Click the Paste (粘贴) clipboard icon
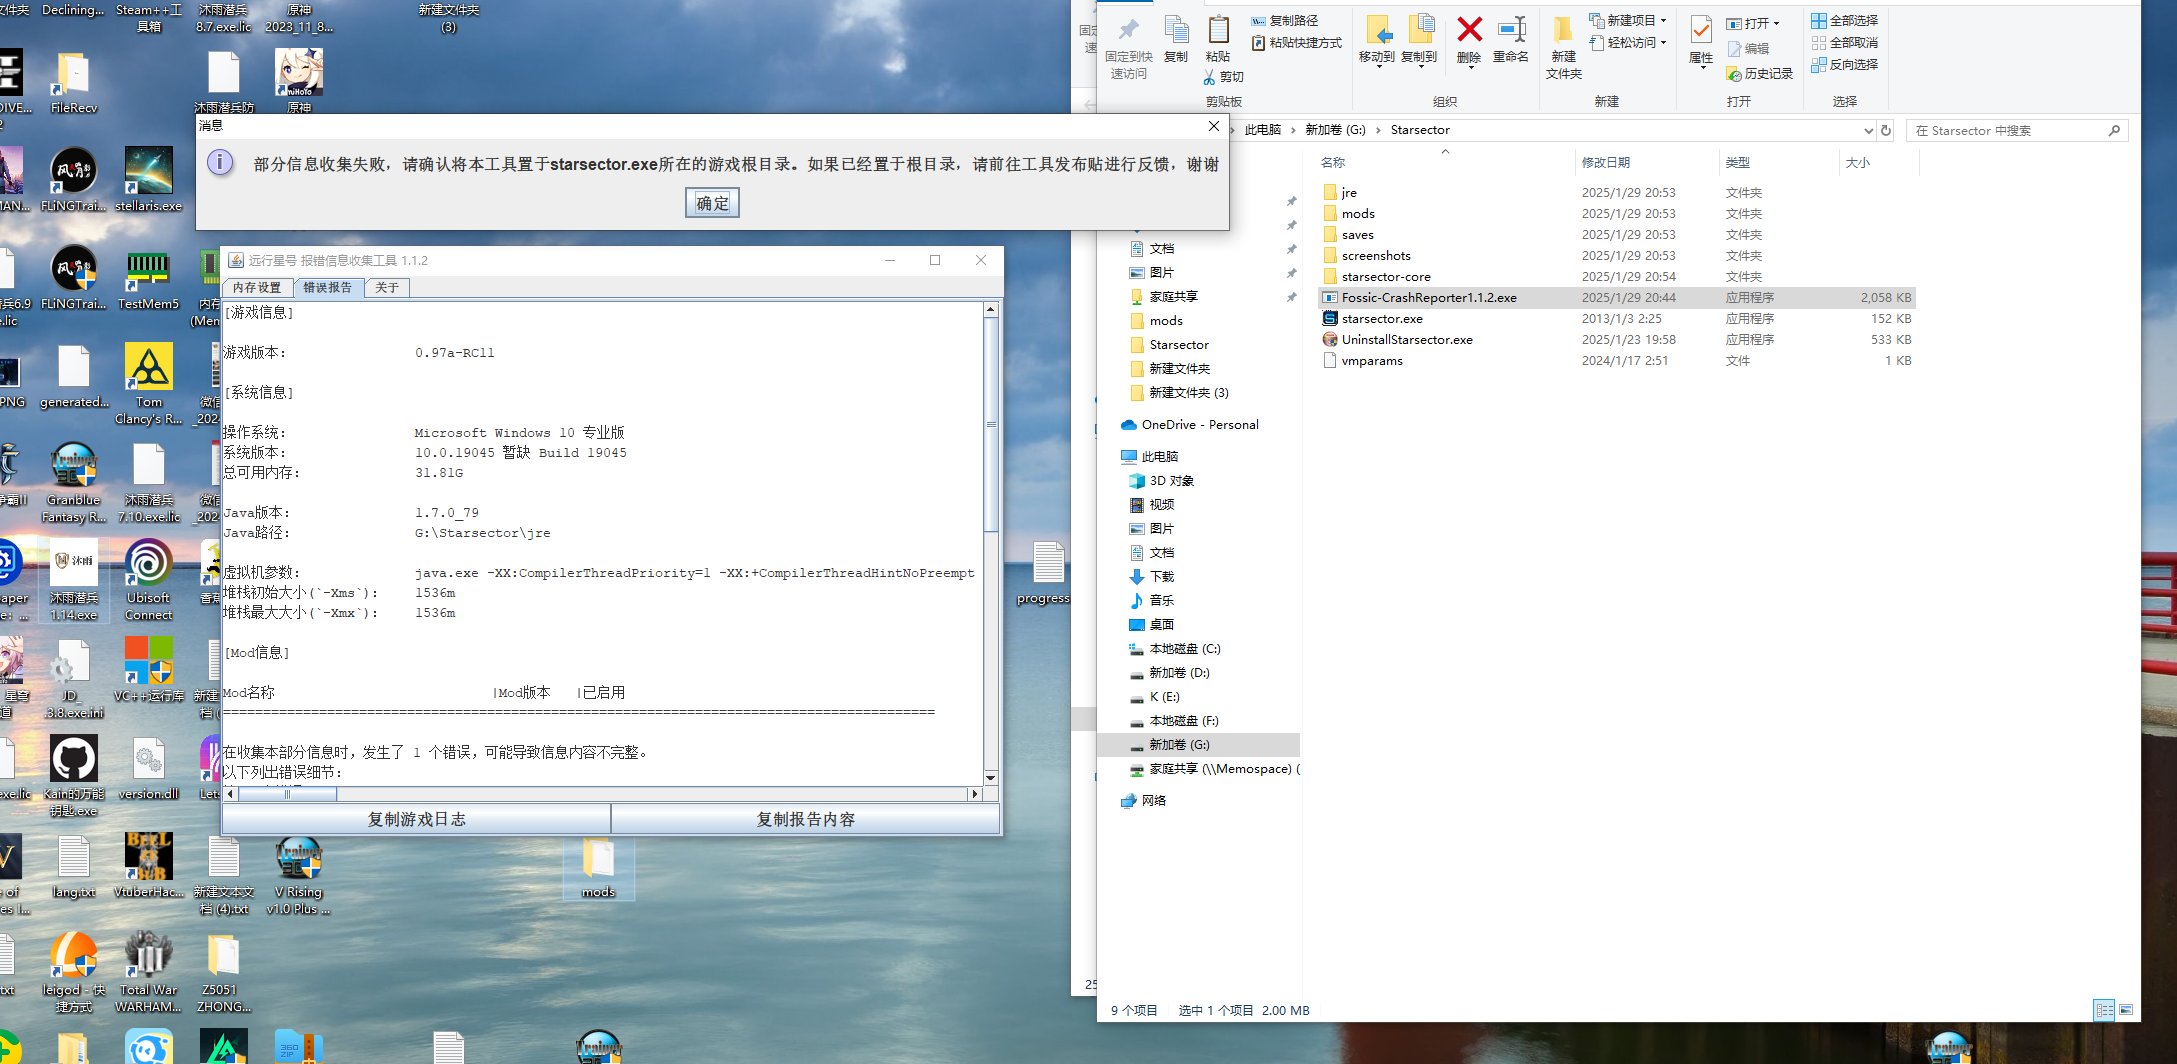2177x1064 pixels. [1218, 32]
